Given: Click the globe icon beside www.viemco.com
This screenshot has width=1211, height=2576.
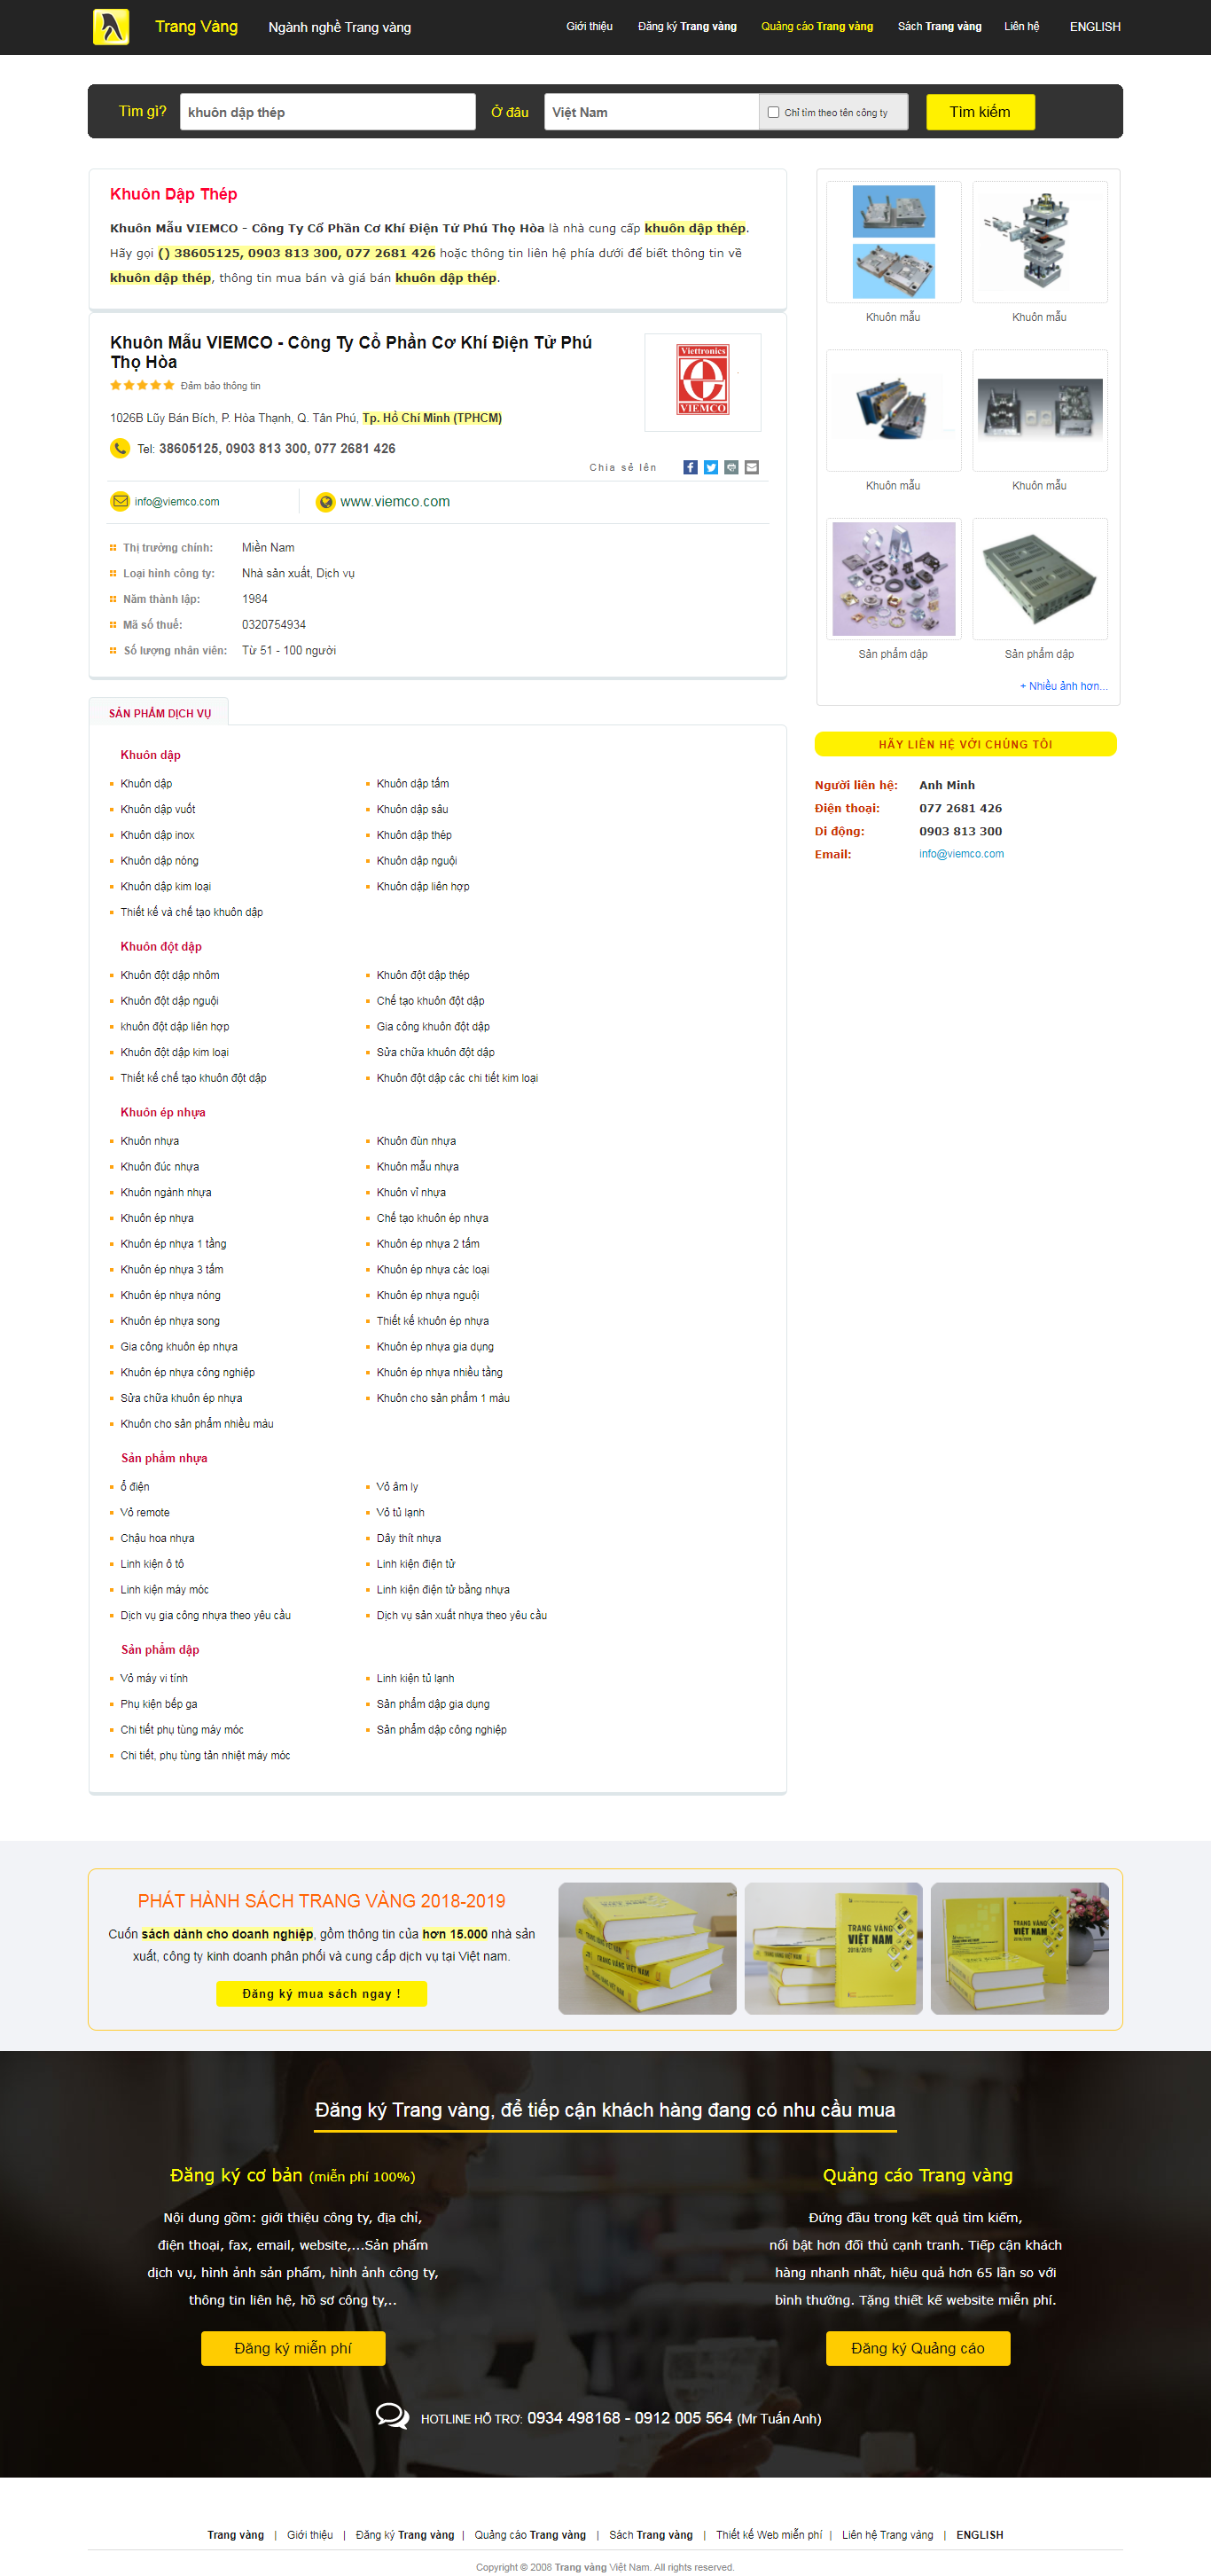Looking at the screenshot, I should [325, 502].
